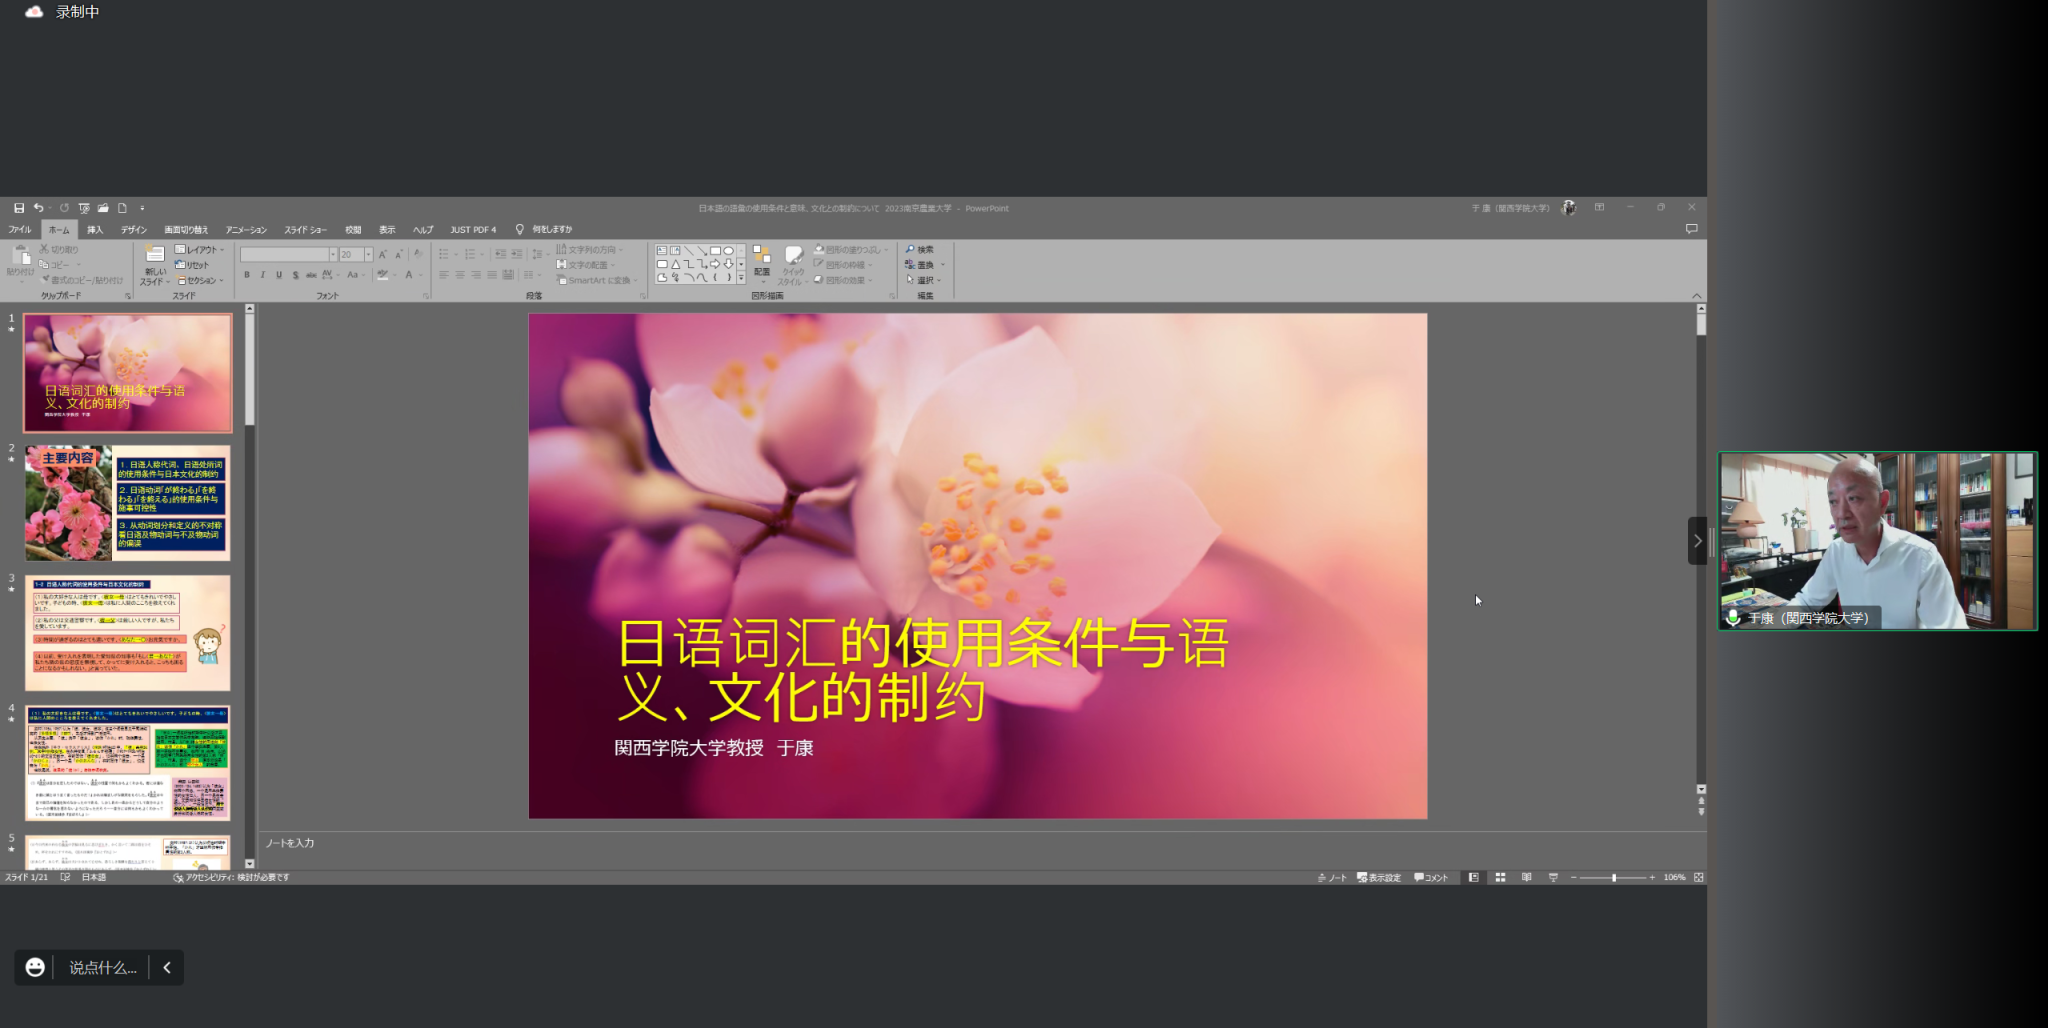Screen dimensions: 2048x1028
Task: Toggle Bold formatting button
Action: 247,275
